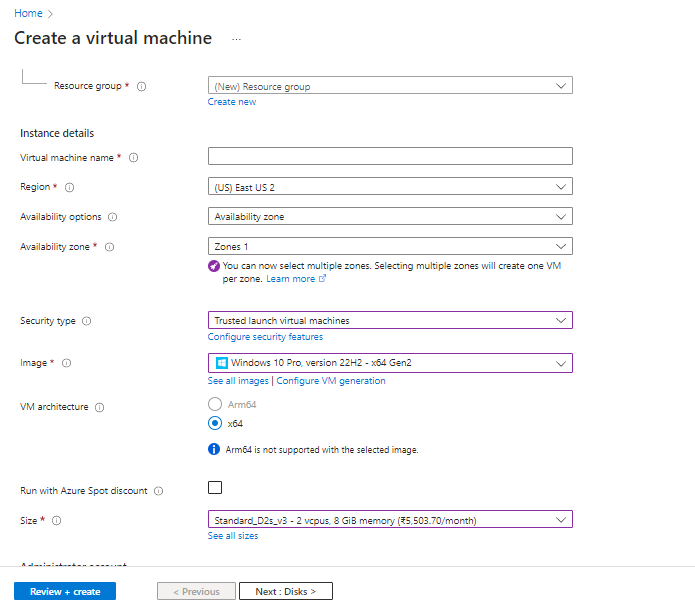
Task: Expand the Zones 1 dropdown
Action: [x=390, y=247]
